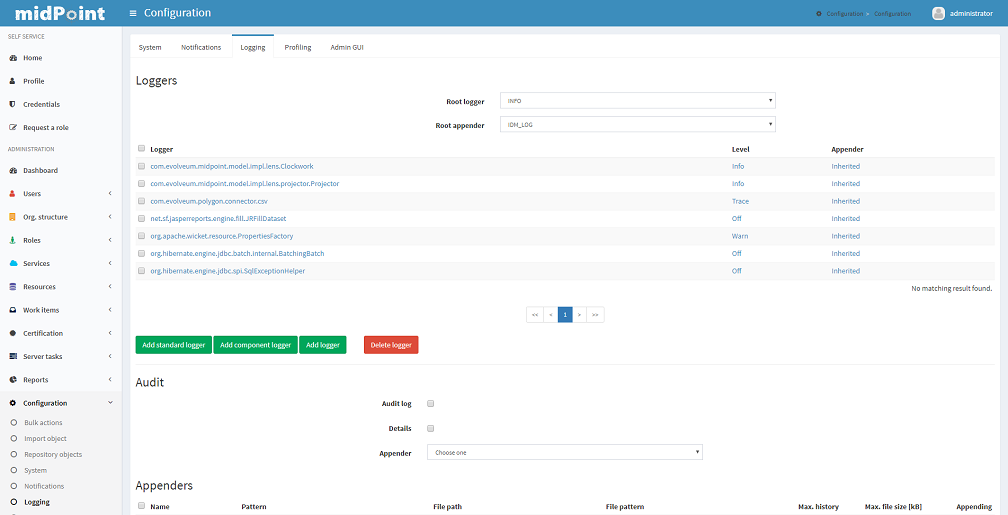Viewport: 1008px width, 515px height.
Task: Open the Root logger level dropdown
Action: (637, 101)
